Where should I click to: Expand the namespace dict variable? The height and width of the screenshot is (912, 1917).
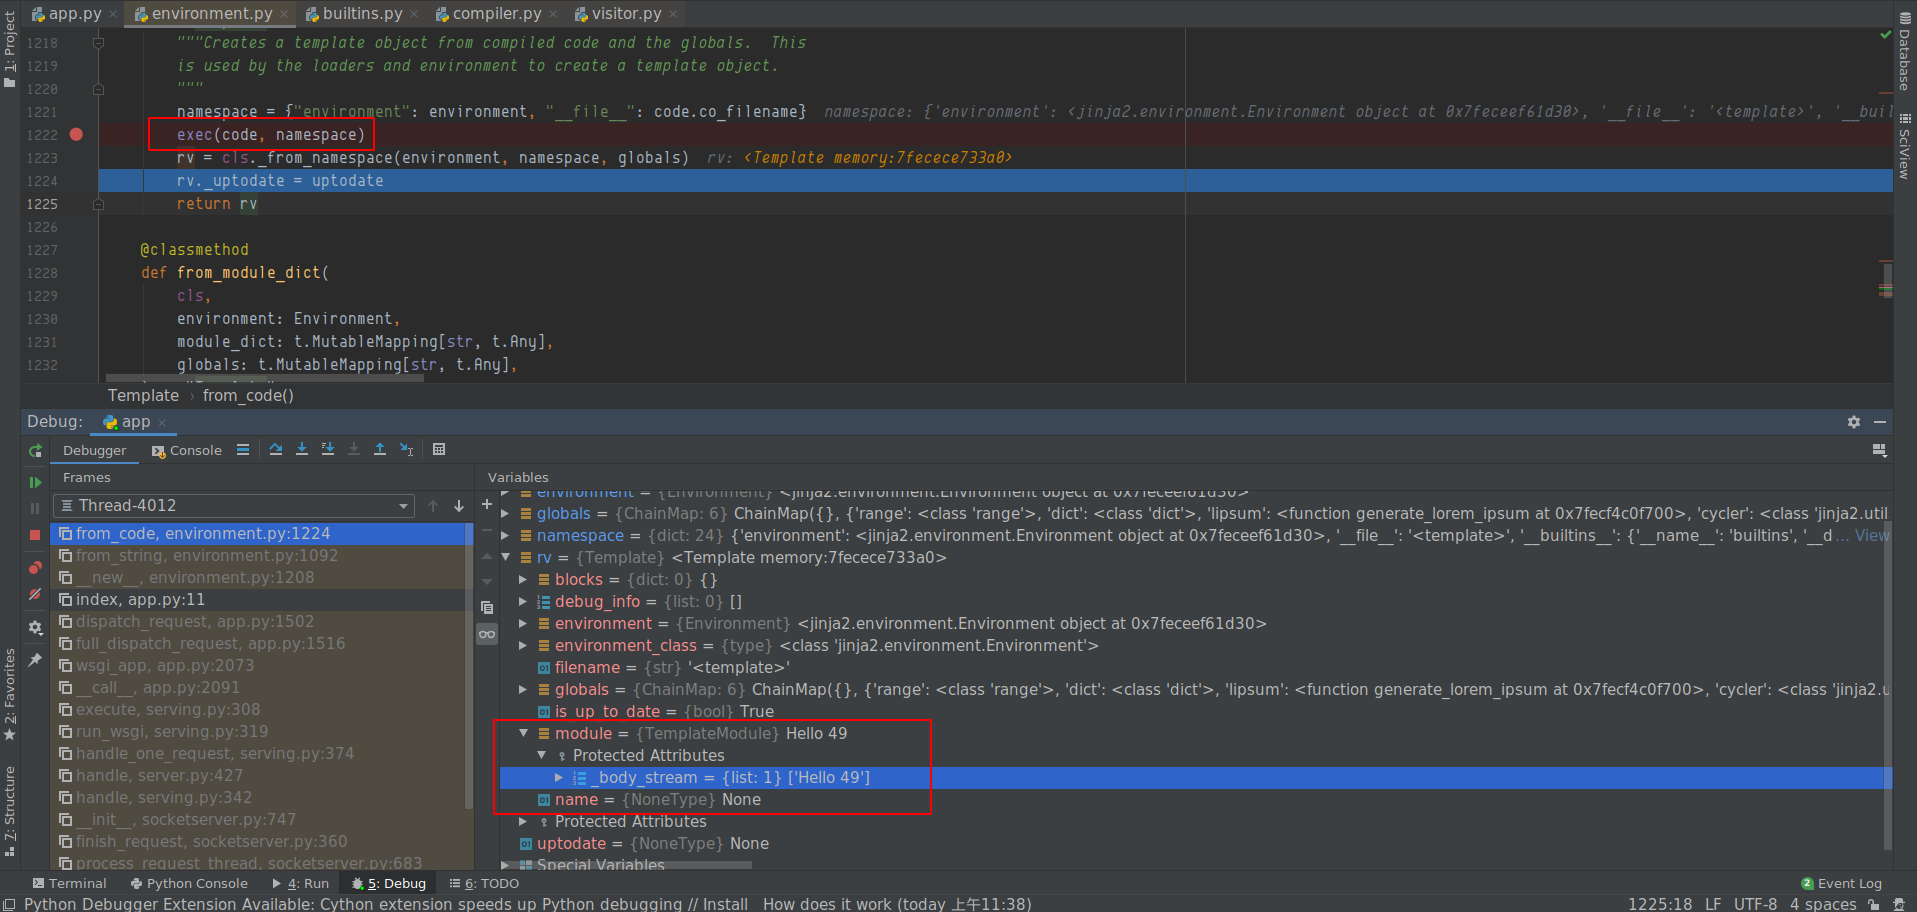(506, 535)
